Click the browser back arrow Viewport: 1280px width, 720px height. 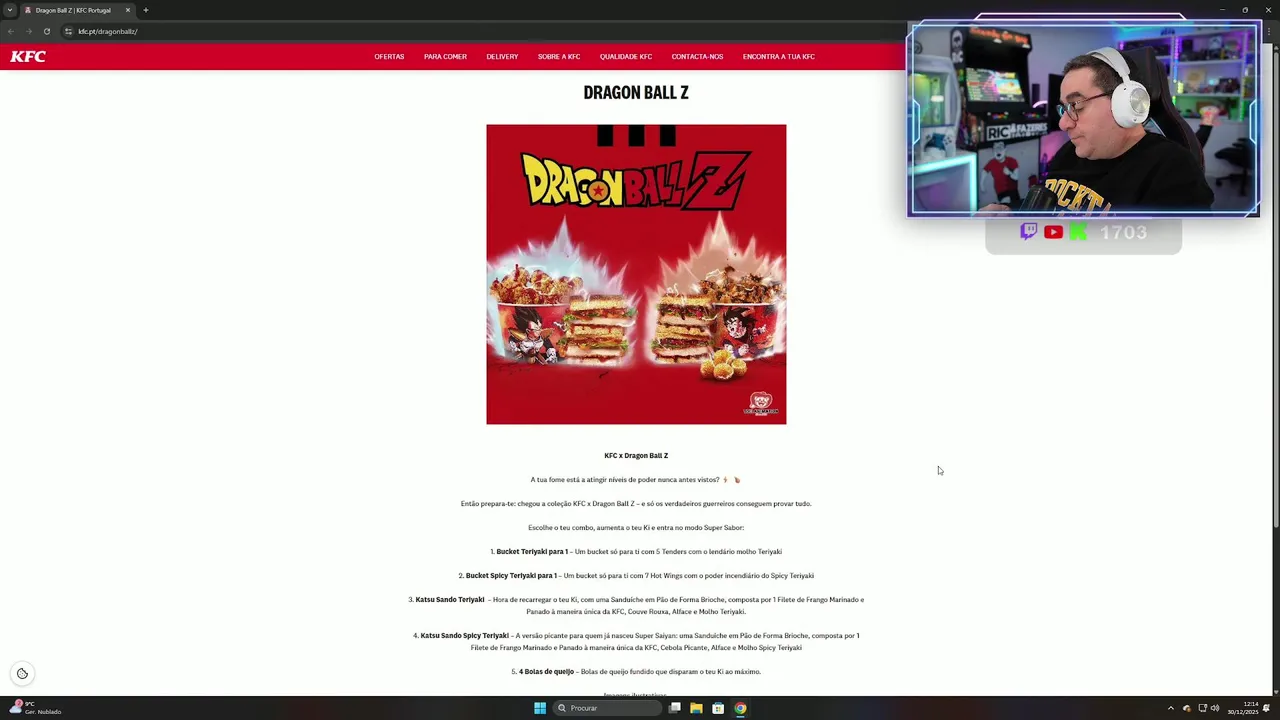click(x=10, y=31)
